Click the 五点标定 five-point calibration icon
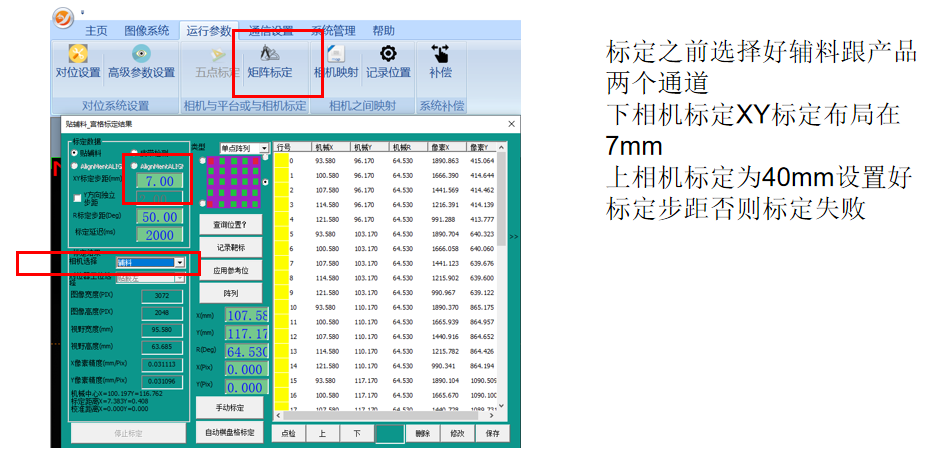Image resolution: width=950 pixels, height=468 pixels. [x=217, y=61]
